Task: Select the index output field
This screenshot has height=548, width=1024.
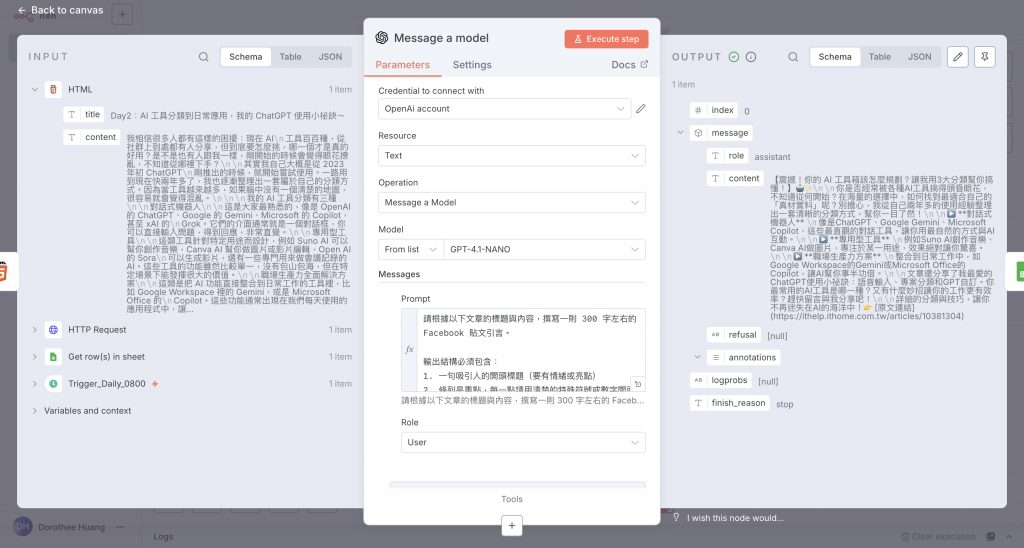Action: [x=714, y=110]
